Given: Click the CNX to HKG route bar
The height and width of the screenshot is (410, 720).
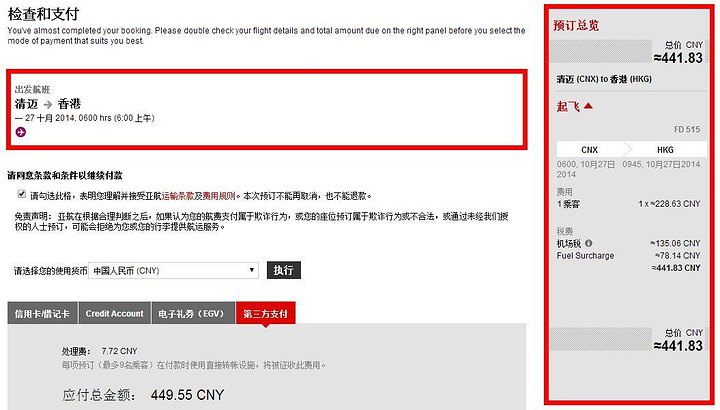Looking at the screenshot, I should coord(631,150).
